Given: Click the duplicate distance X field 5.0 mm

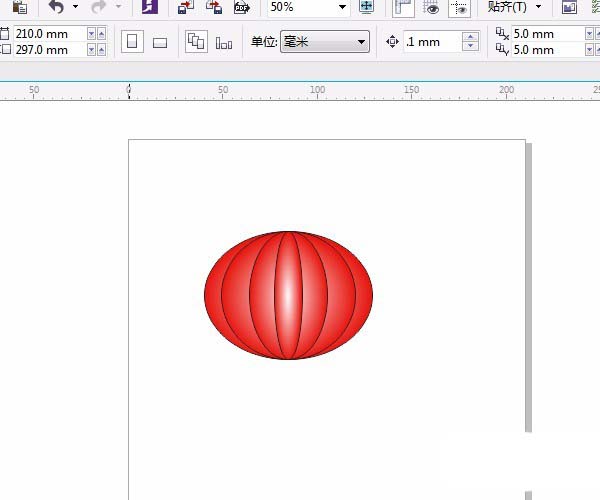Looking at the screenshot, I should tap(548, 34).
